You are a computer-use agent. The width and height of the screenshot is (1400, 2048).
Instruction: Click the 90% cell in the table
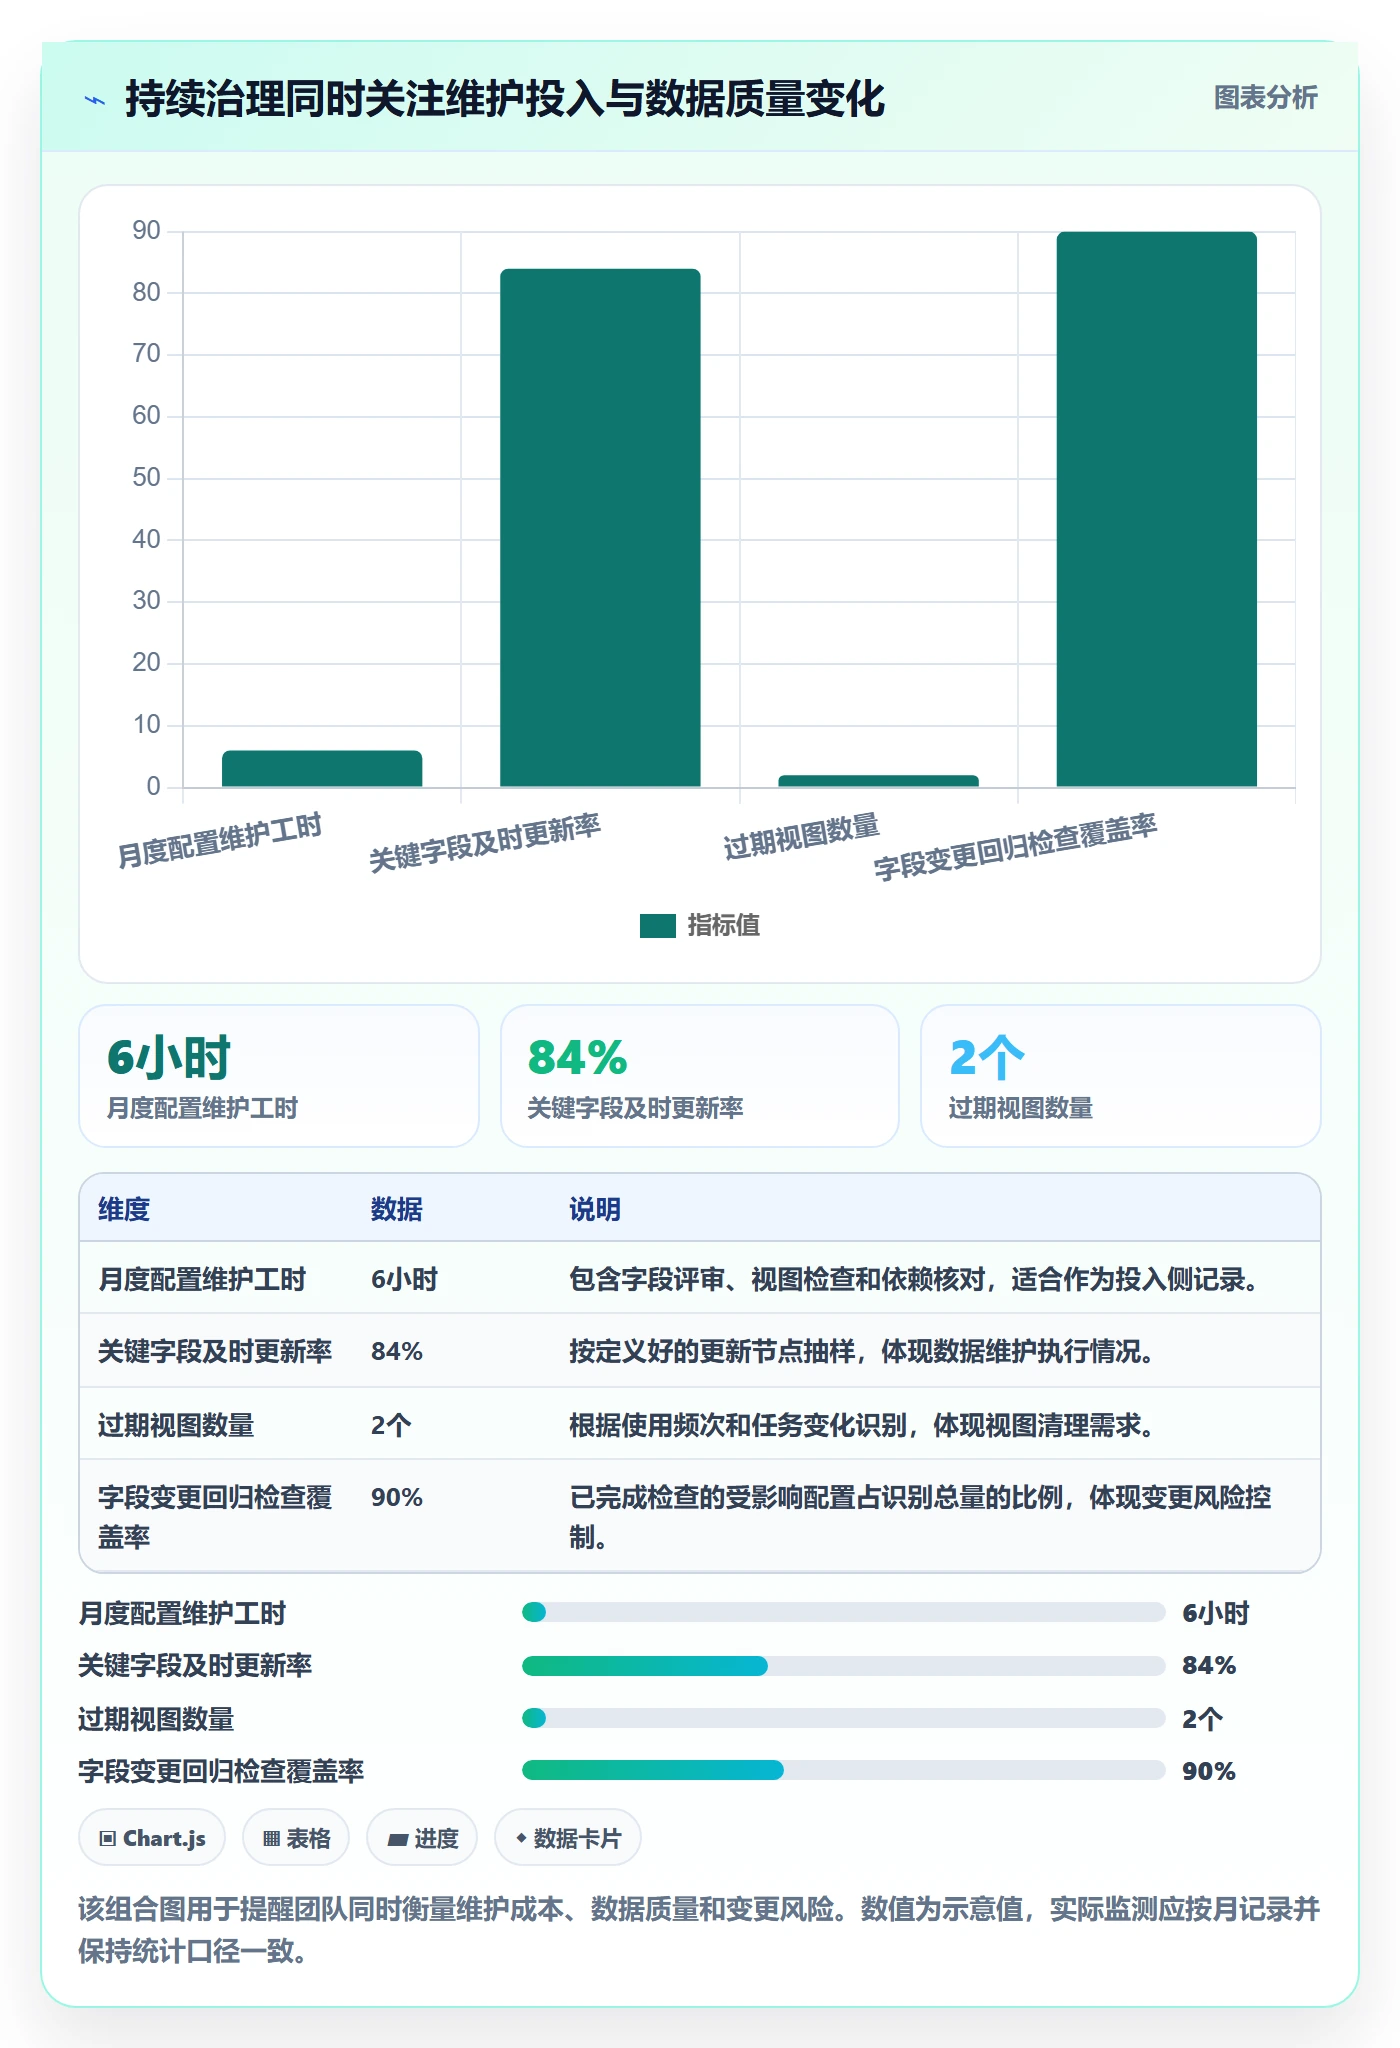coord(397,1497)
